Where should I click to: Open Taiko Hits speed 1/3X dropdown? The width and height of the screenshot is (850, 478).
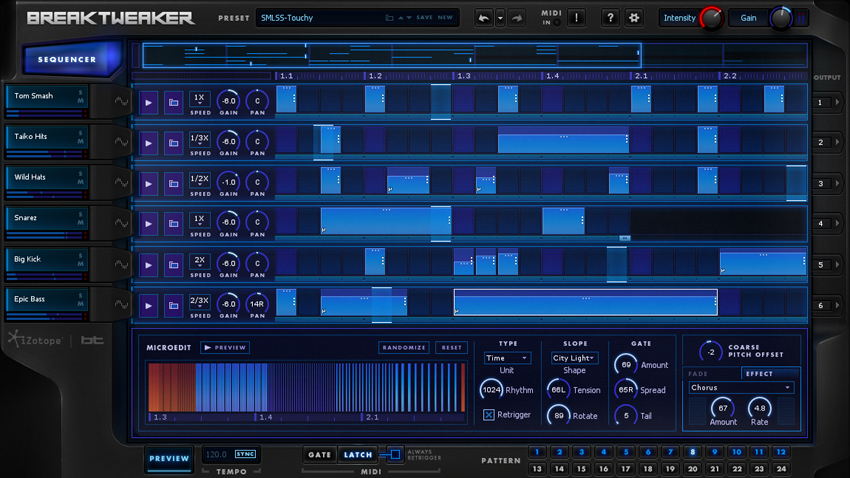pos(199,140)
